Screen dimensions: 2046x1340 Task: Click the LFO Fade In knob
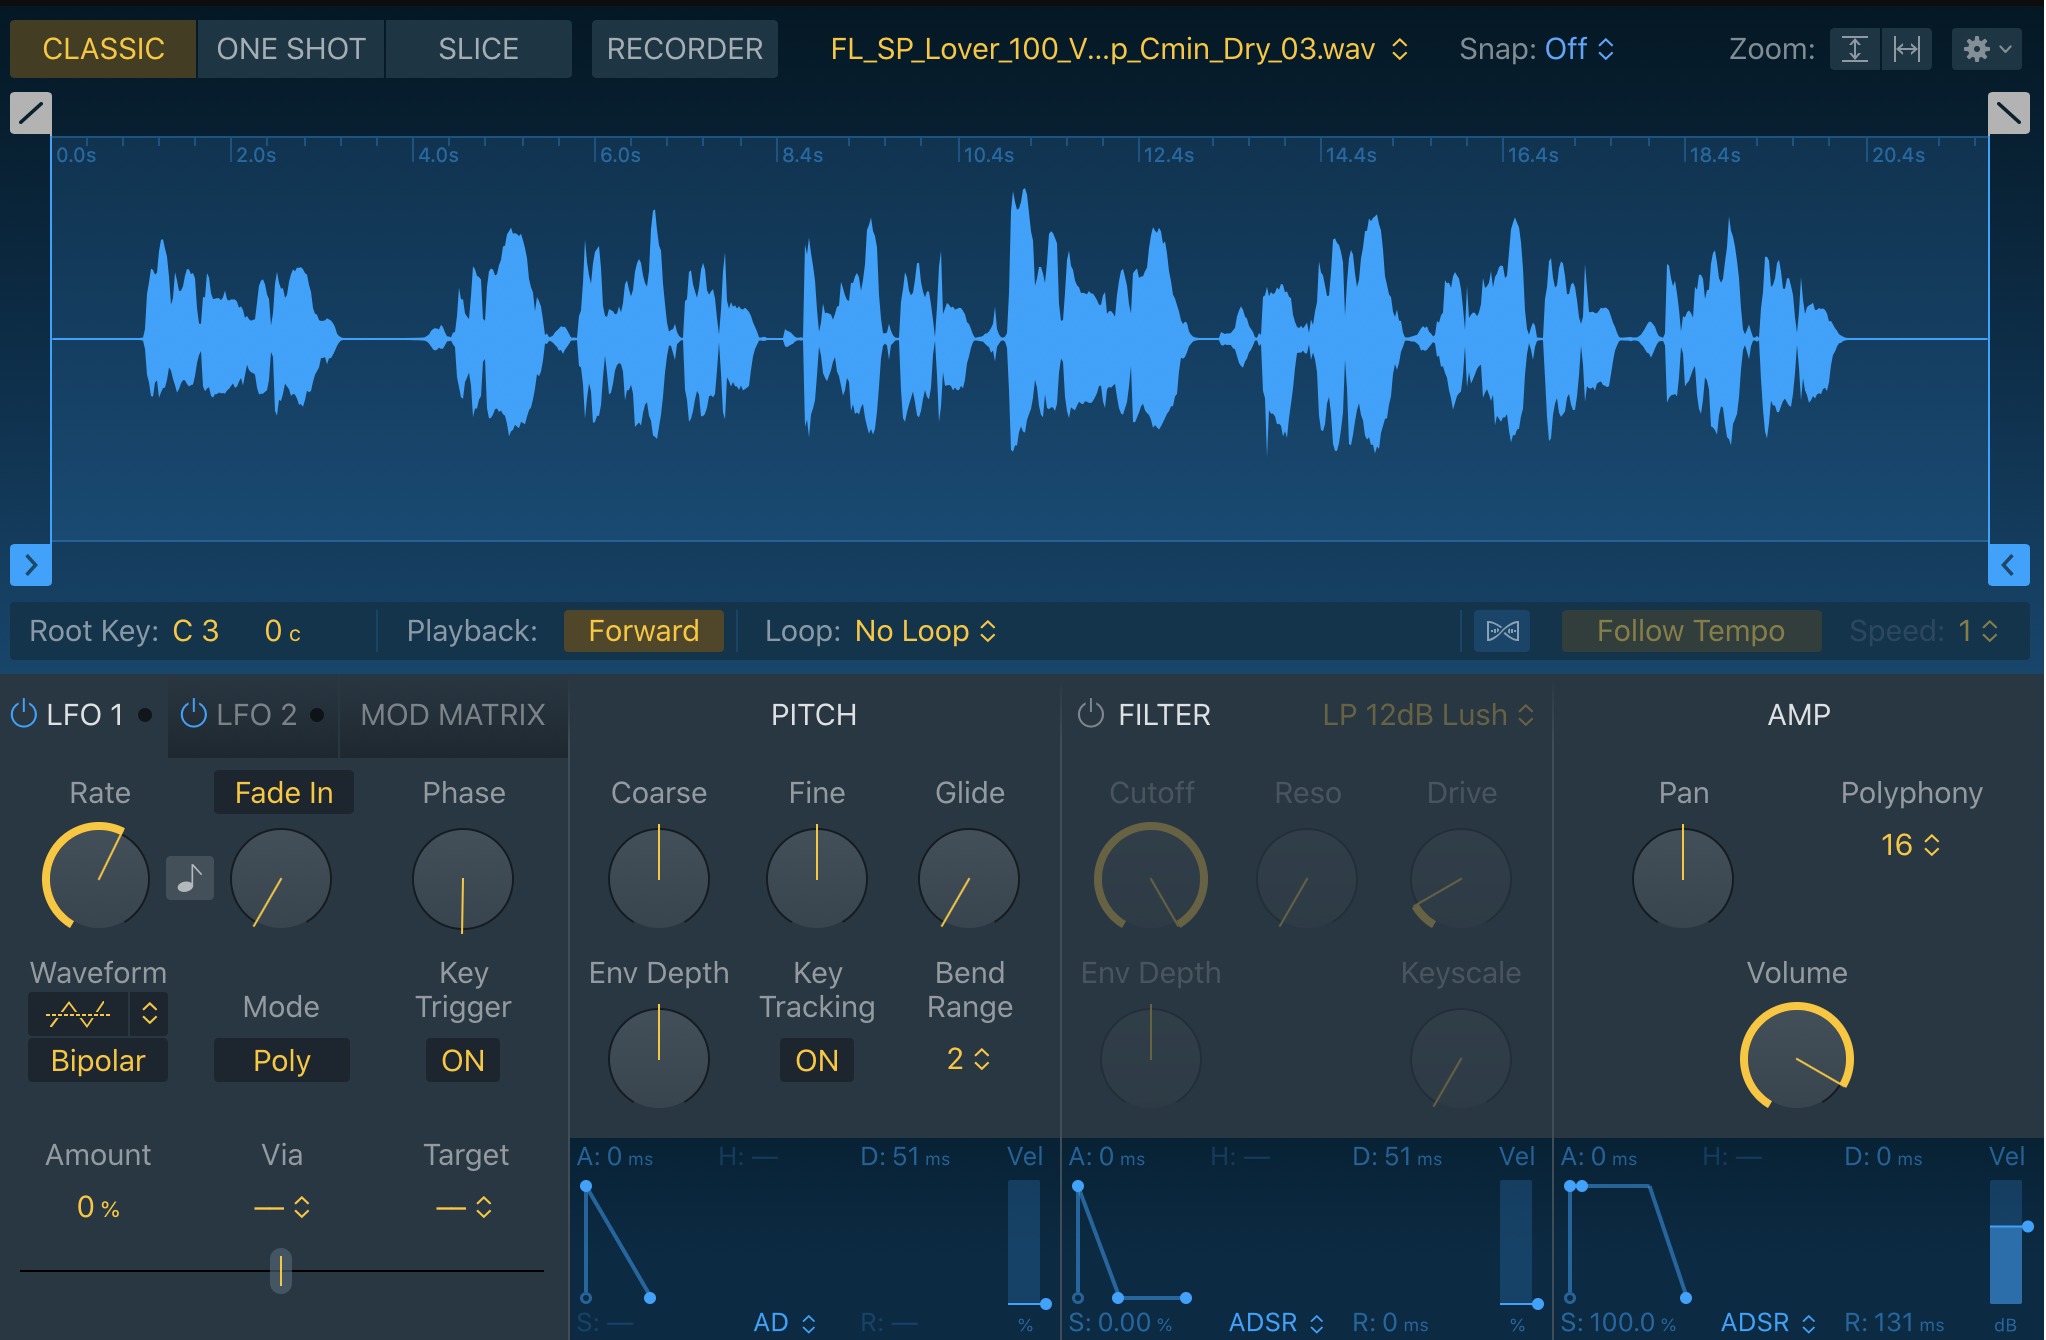(281, 878)
